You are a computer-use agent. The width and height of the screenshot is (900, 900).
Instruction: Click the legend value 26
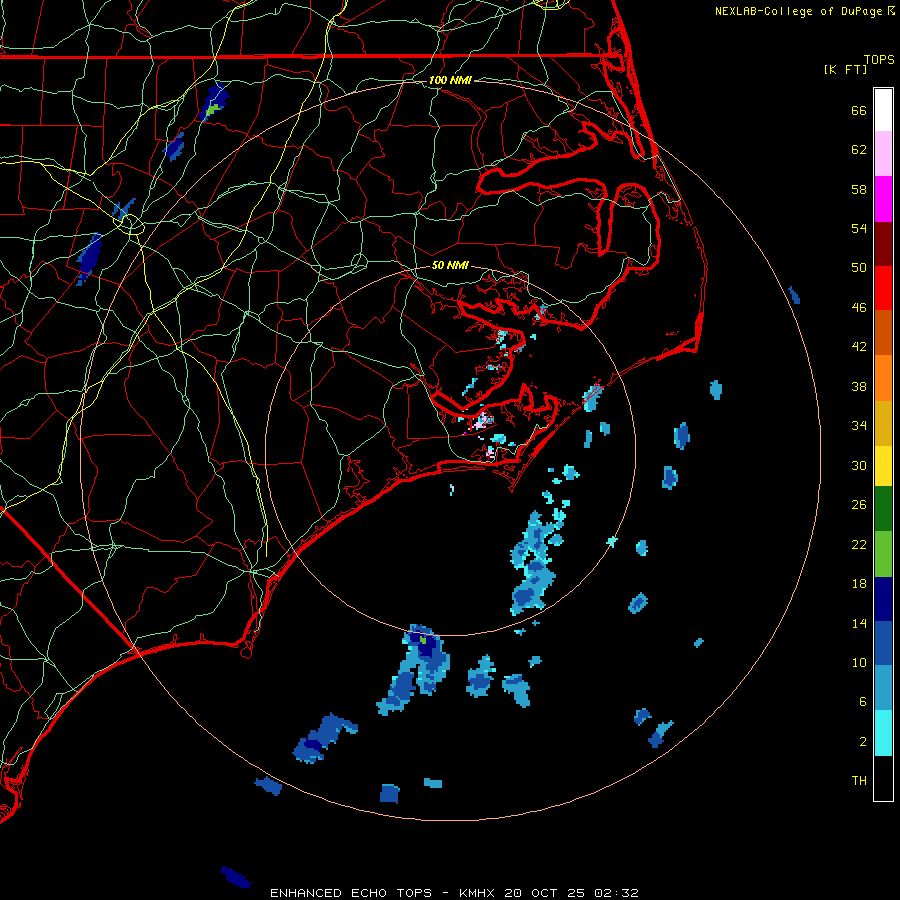click(x=859, y=505)
